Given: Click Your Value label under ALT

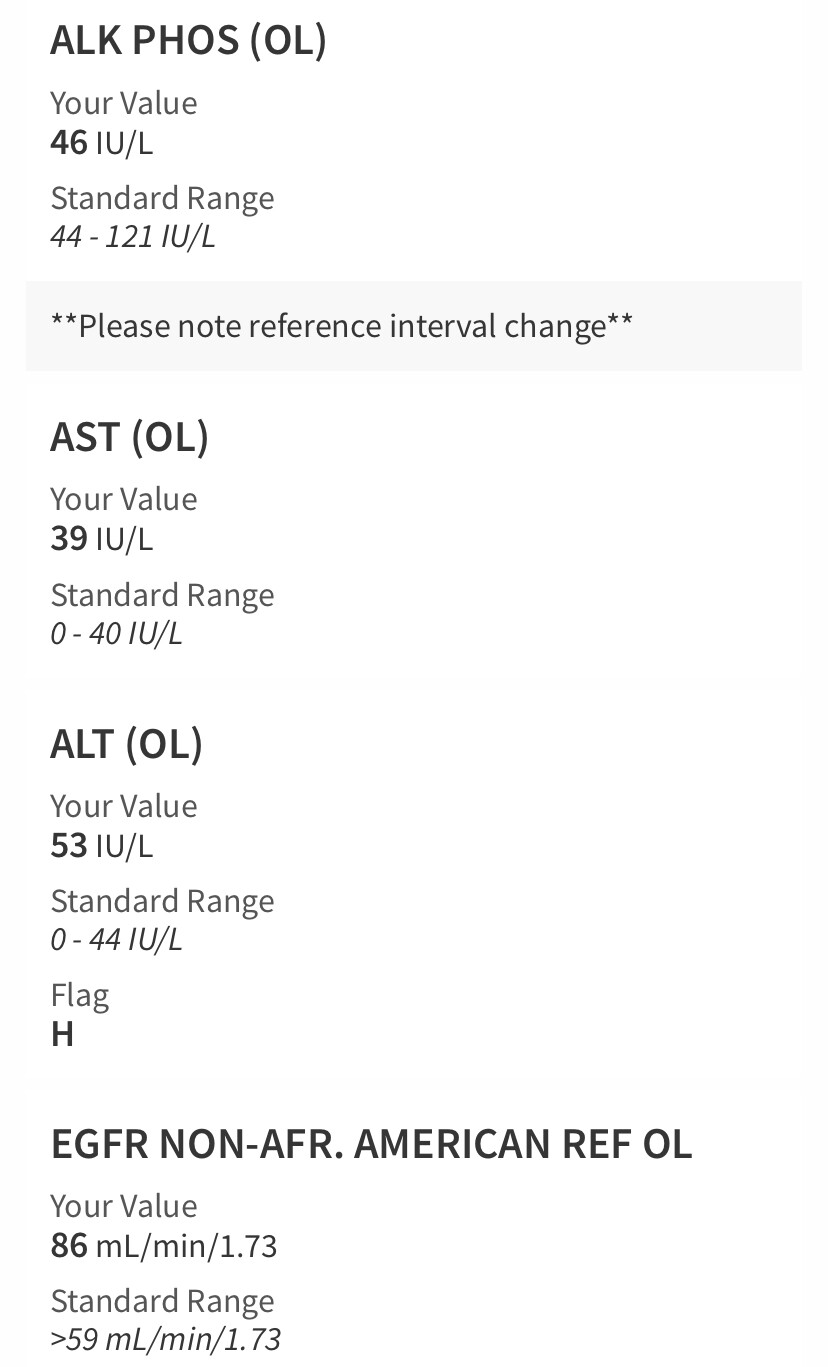Looking at the screenshot, I should click(x=124, y=806).
